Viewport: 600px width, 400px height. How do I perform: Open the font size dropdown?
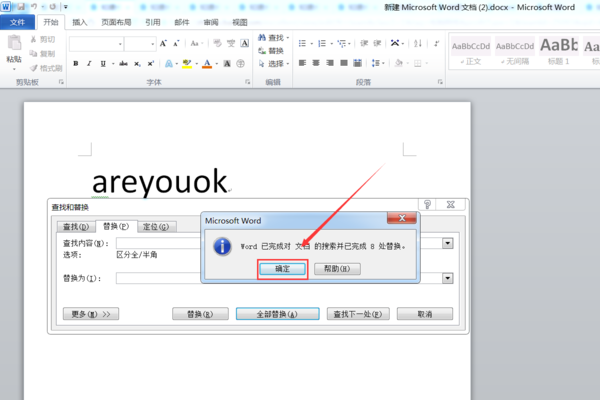point(153,44)
